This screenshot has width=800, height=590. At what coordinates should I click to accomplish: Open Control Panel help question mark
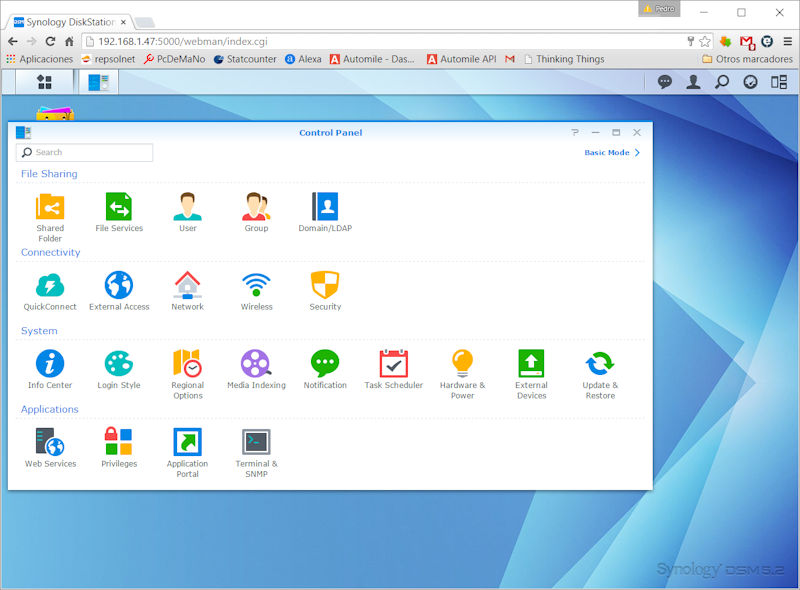pos(575,132)
